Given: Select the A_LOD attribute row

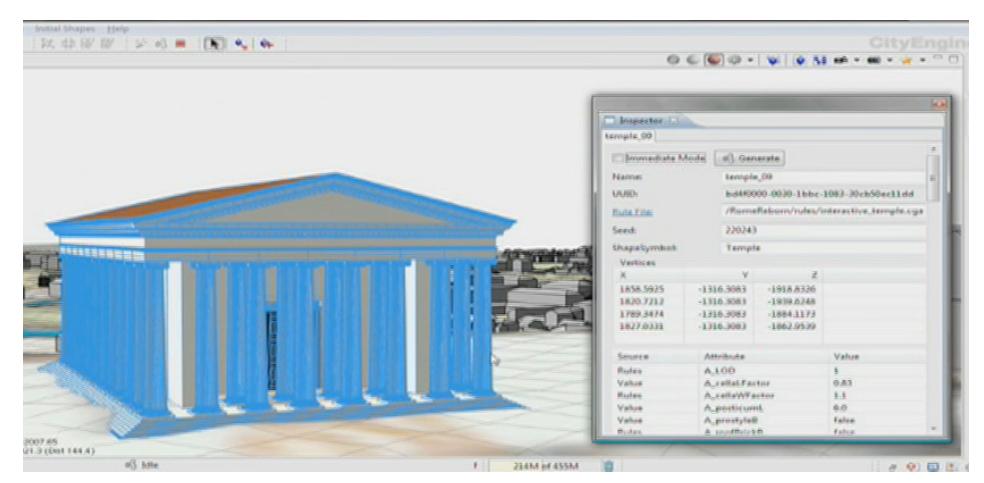Looking at the screenshot, I should coord(769,371).
